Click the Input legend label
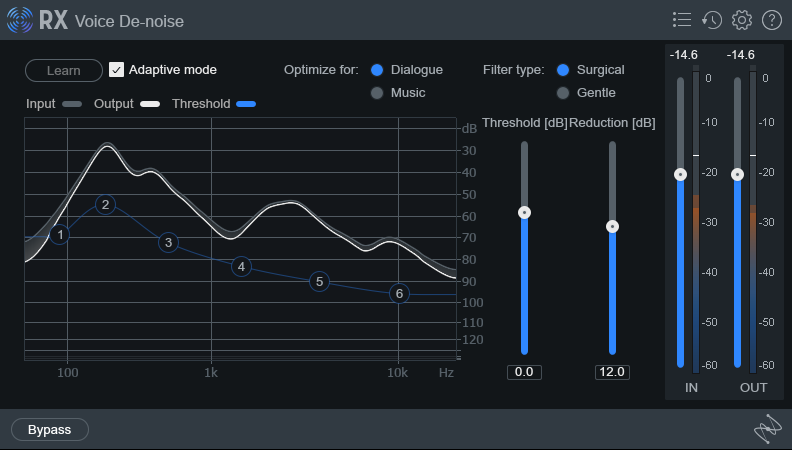The width and height of the screenshot is (792, 450). (x=40, y=104)
